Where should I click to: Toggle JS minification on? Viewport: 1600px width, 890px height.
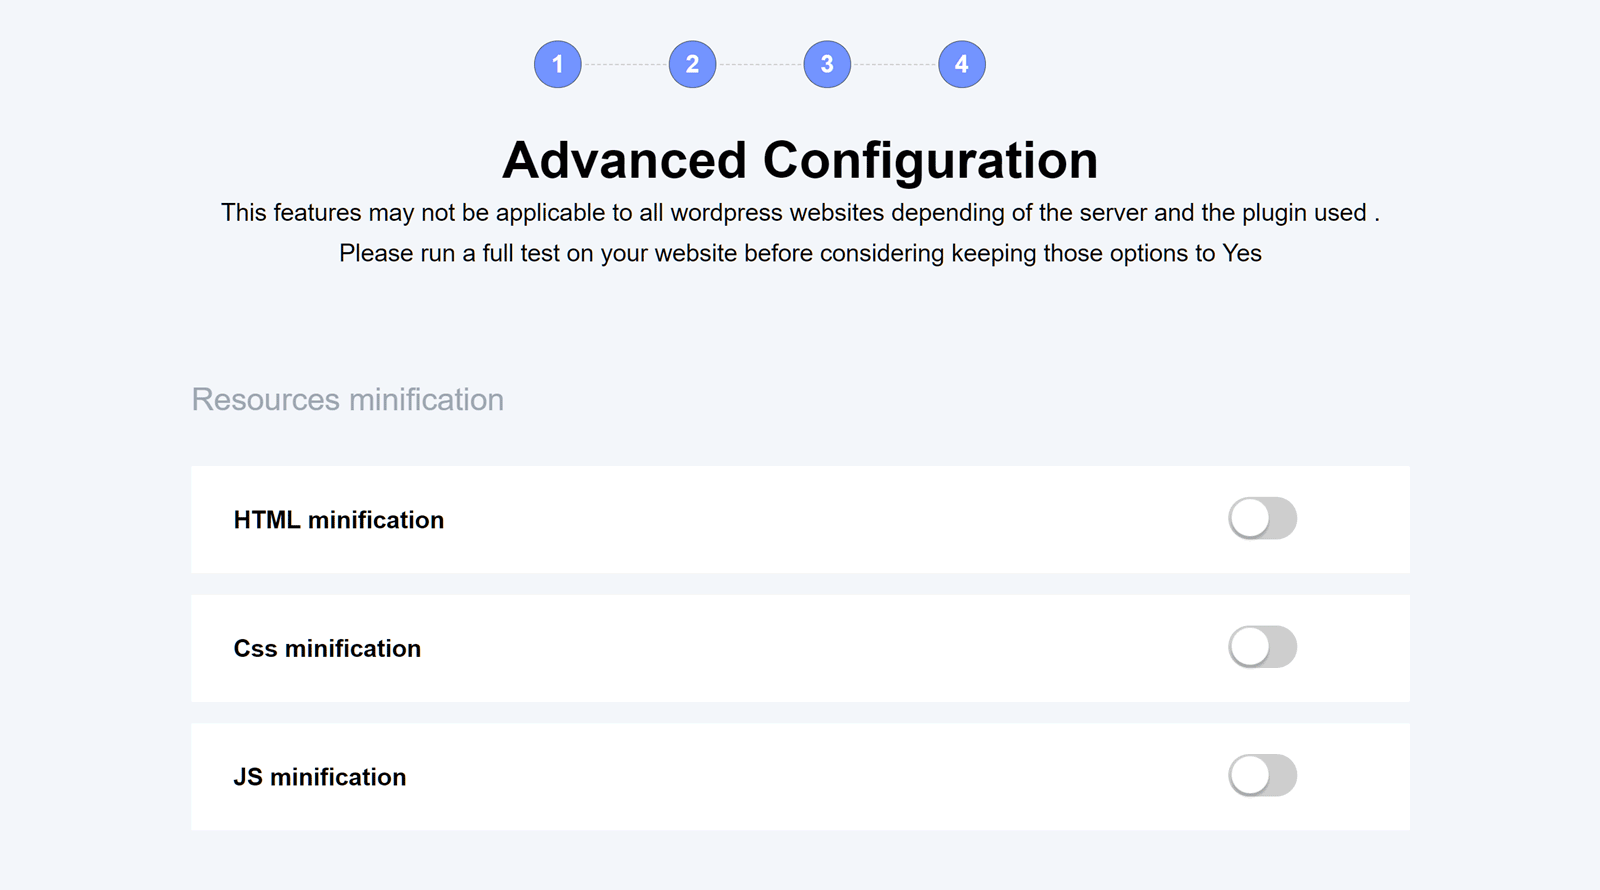1262,776
